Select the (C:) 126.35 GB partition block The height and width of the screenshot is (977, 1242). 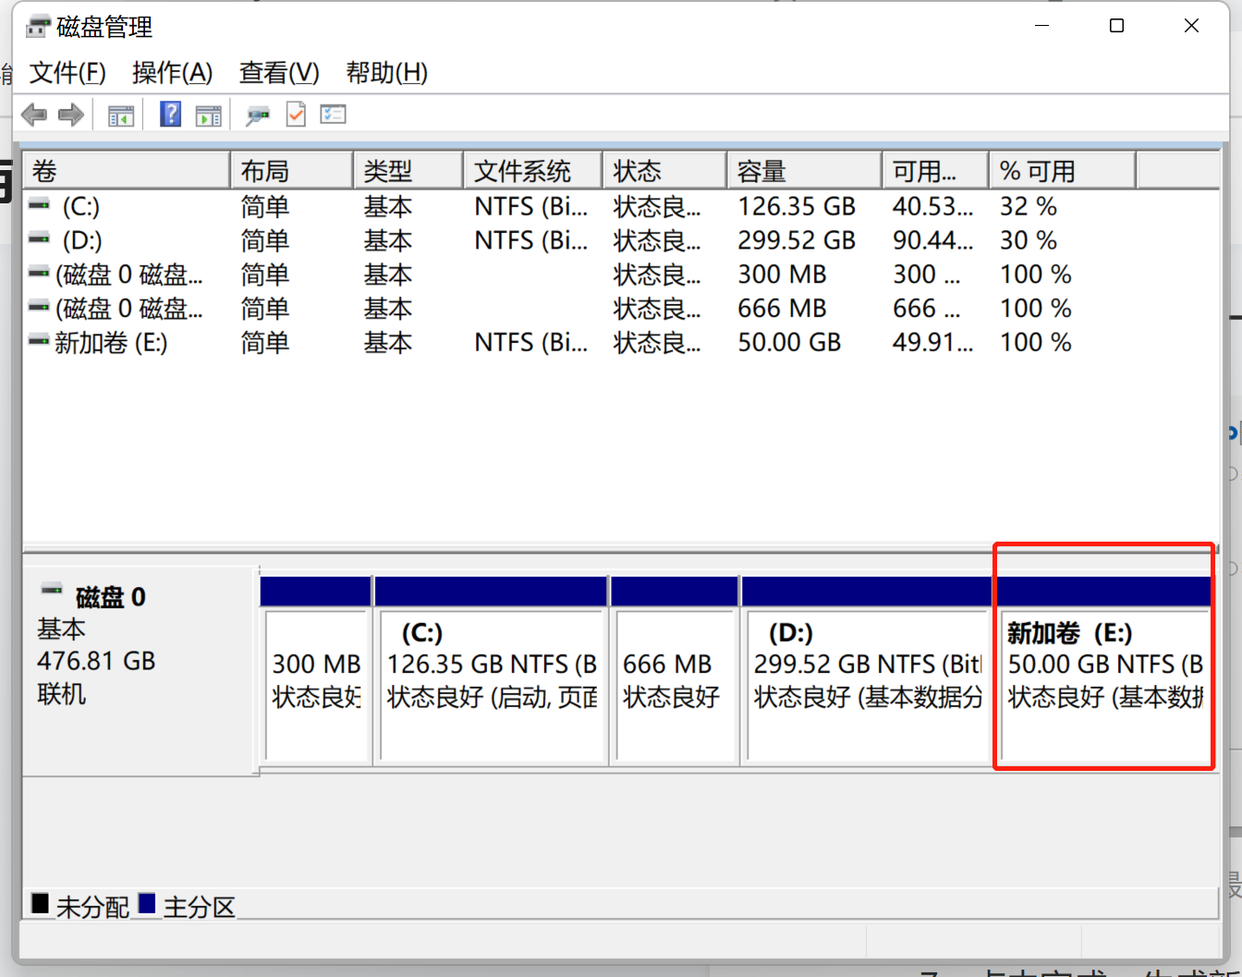point(491,671)
